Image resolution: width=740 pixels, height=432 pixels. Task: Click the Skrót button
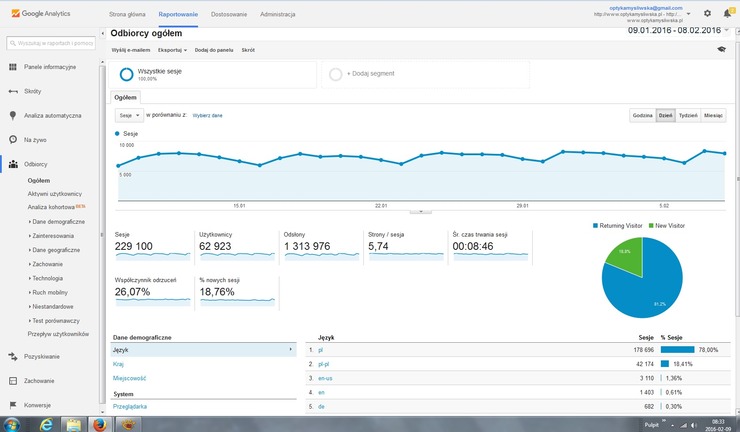[x=248, y=50]
